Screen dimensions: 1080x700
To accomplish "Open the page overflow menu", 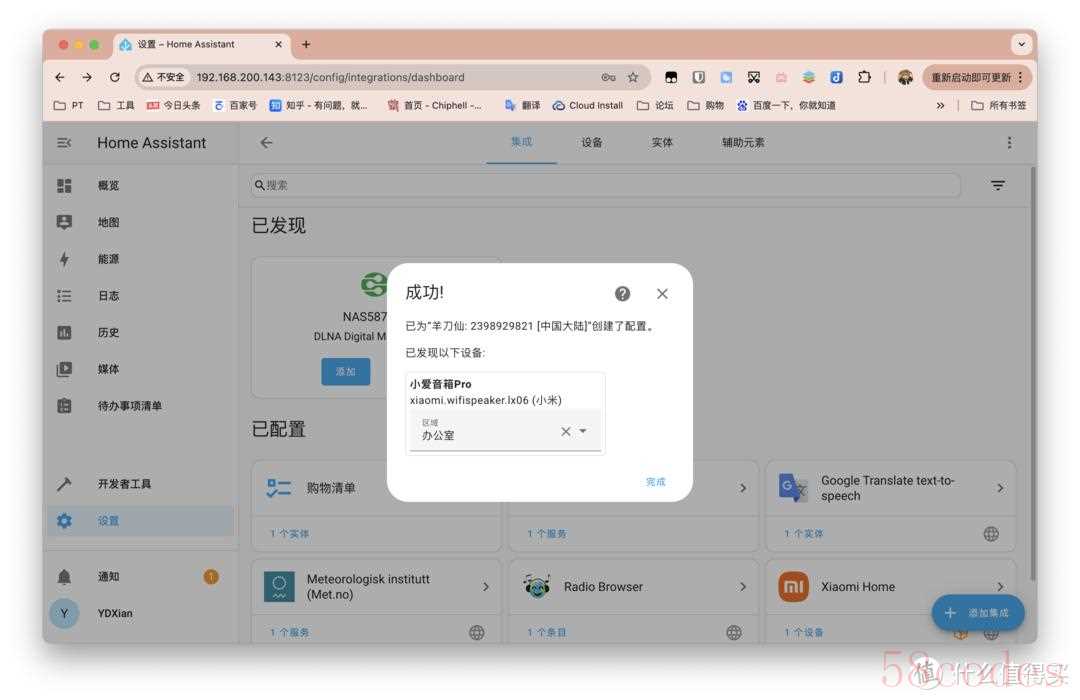I will (x=1009, y=143).
